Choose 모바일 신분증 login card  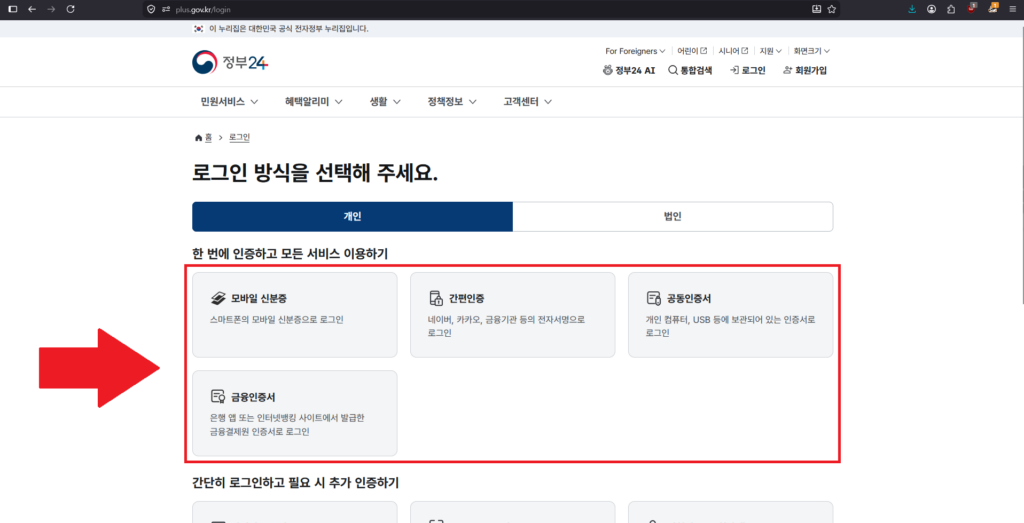point(295,315)
